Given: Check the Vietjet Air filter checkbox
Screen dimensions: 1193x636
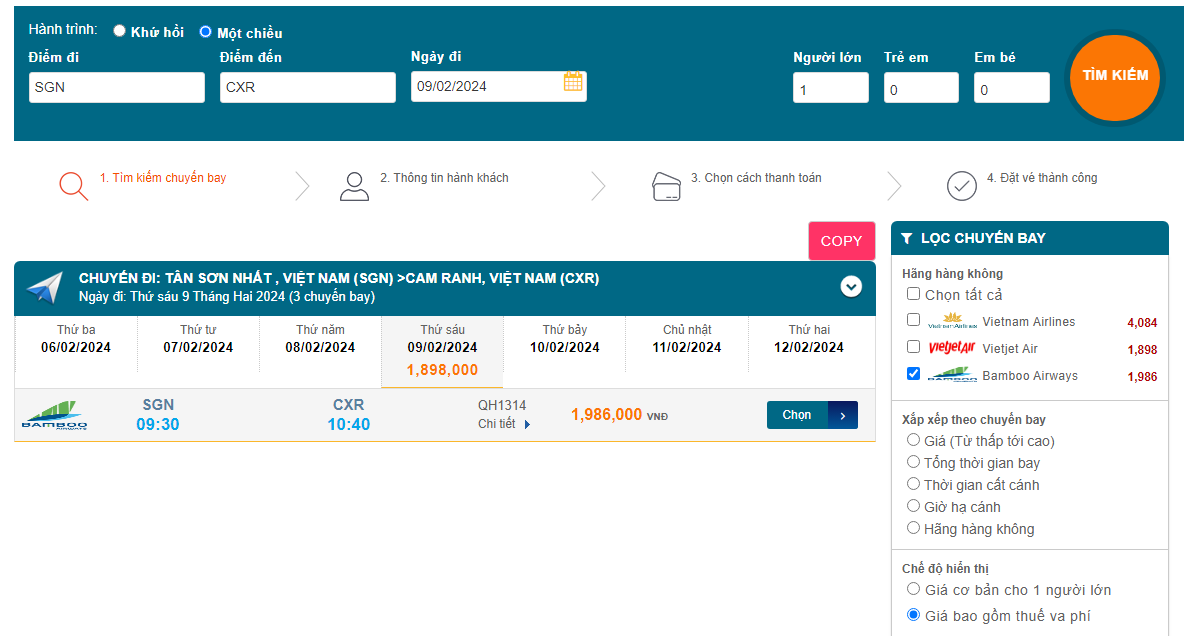Looking at the screenshot, I should [x=913, y=347].
